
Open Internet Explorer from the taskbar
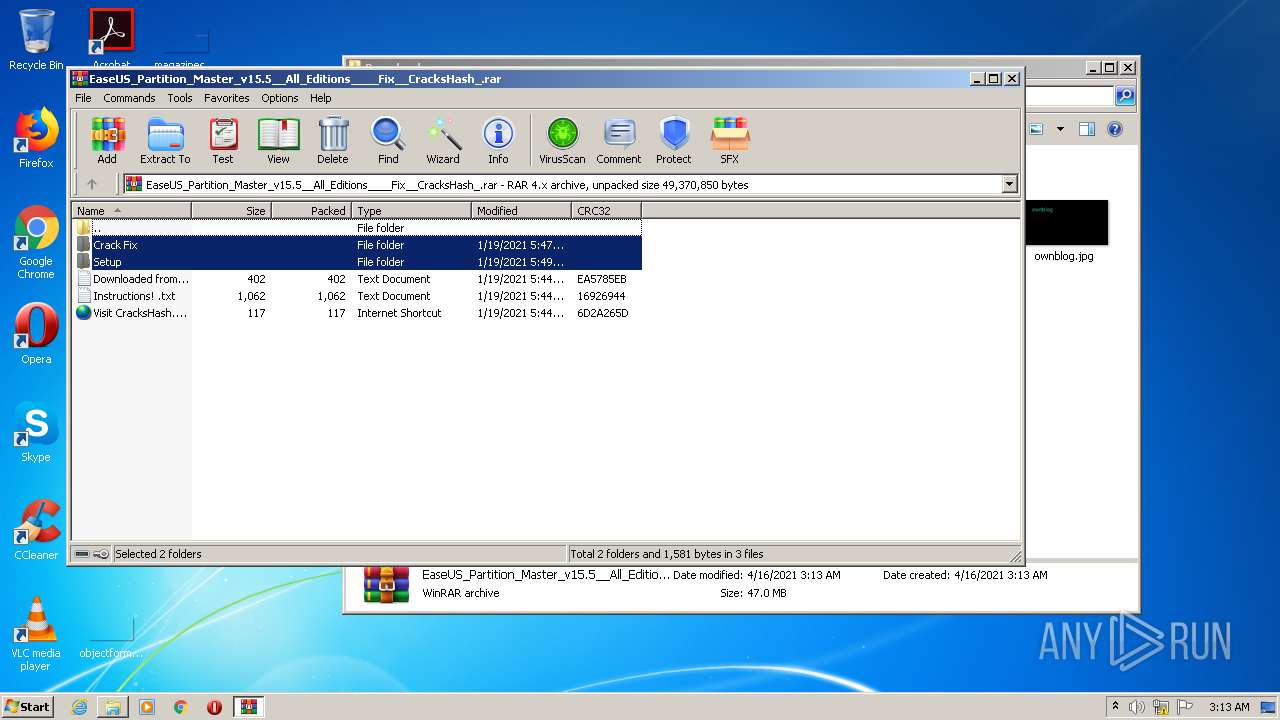[79, 707]
